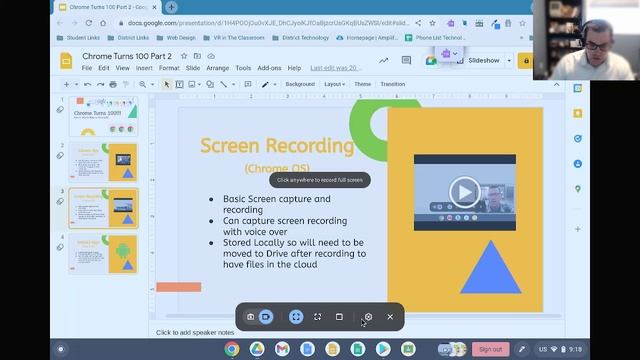The image size is (640, 360).
Task: Click the Transition button
Action: point(393,84)
